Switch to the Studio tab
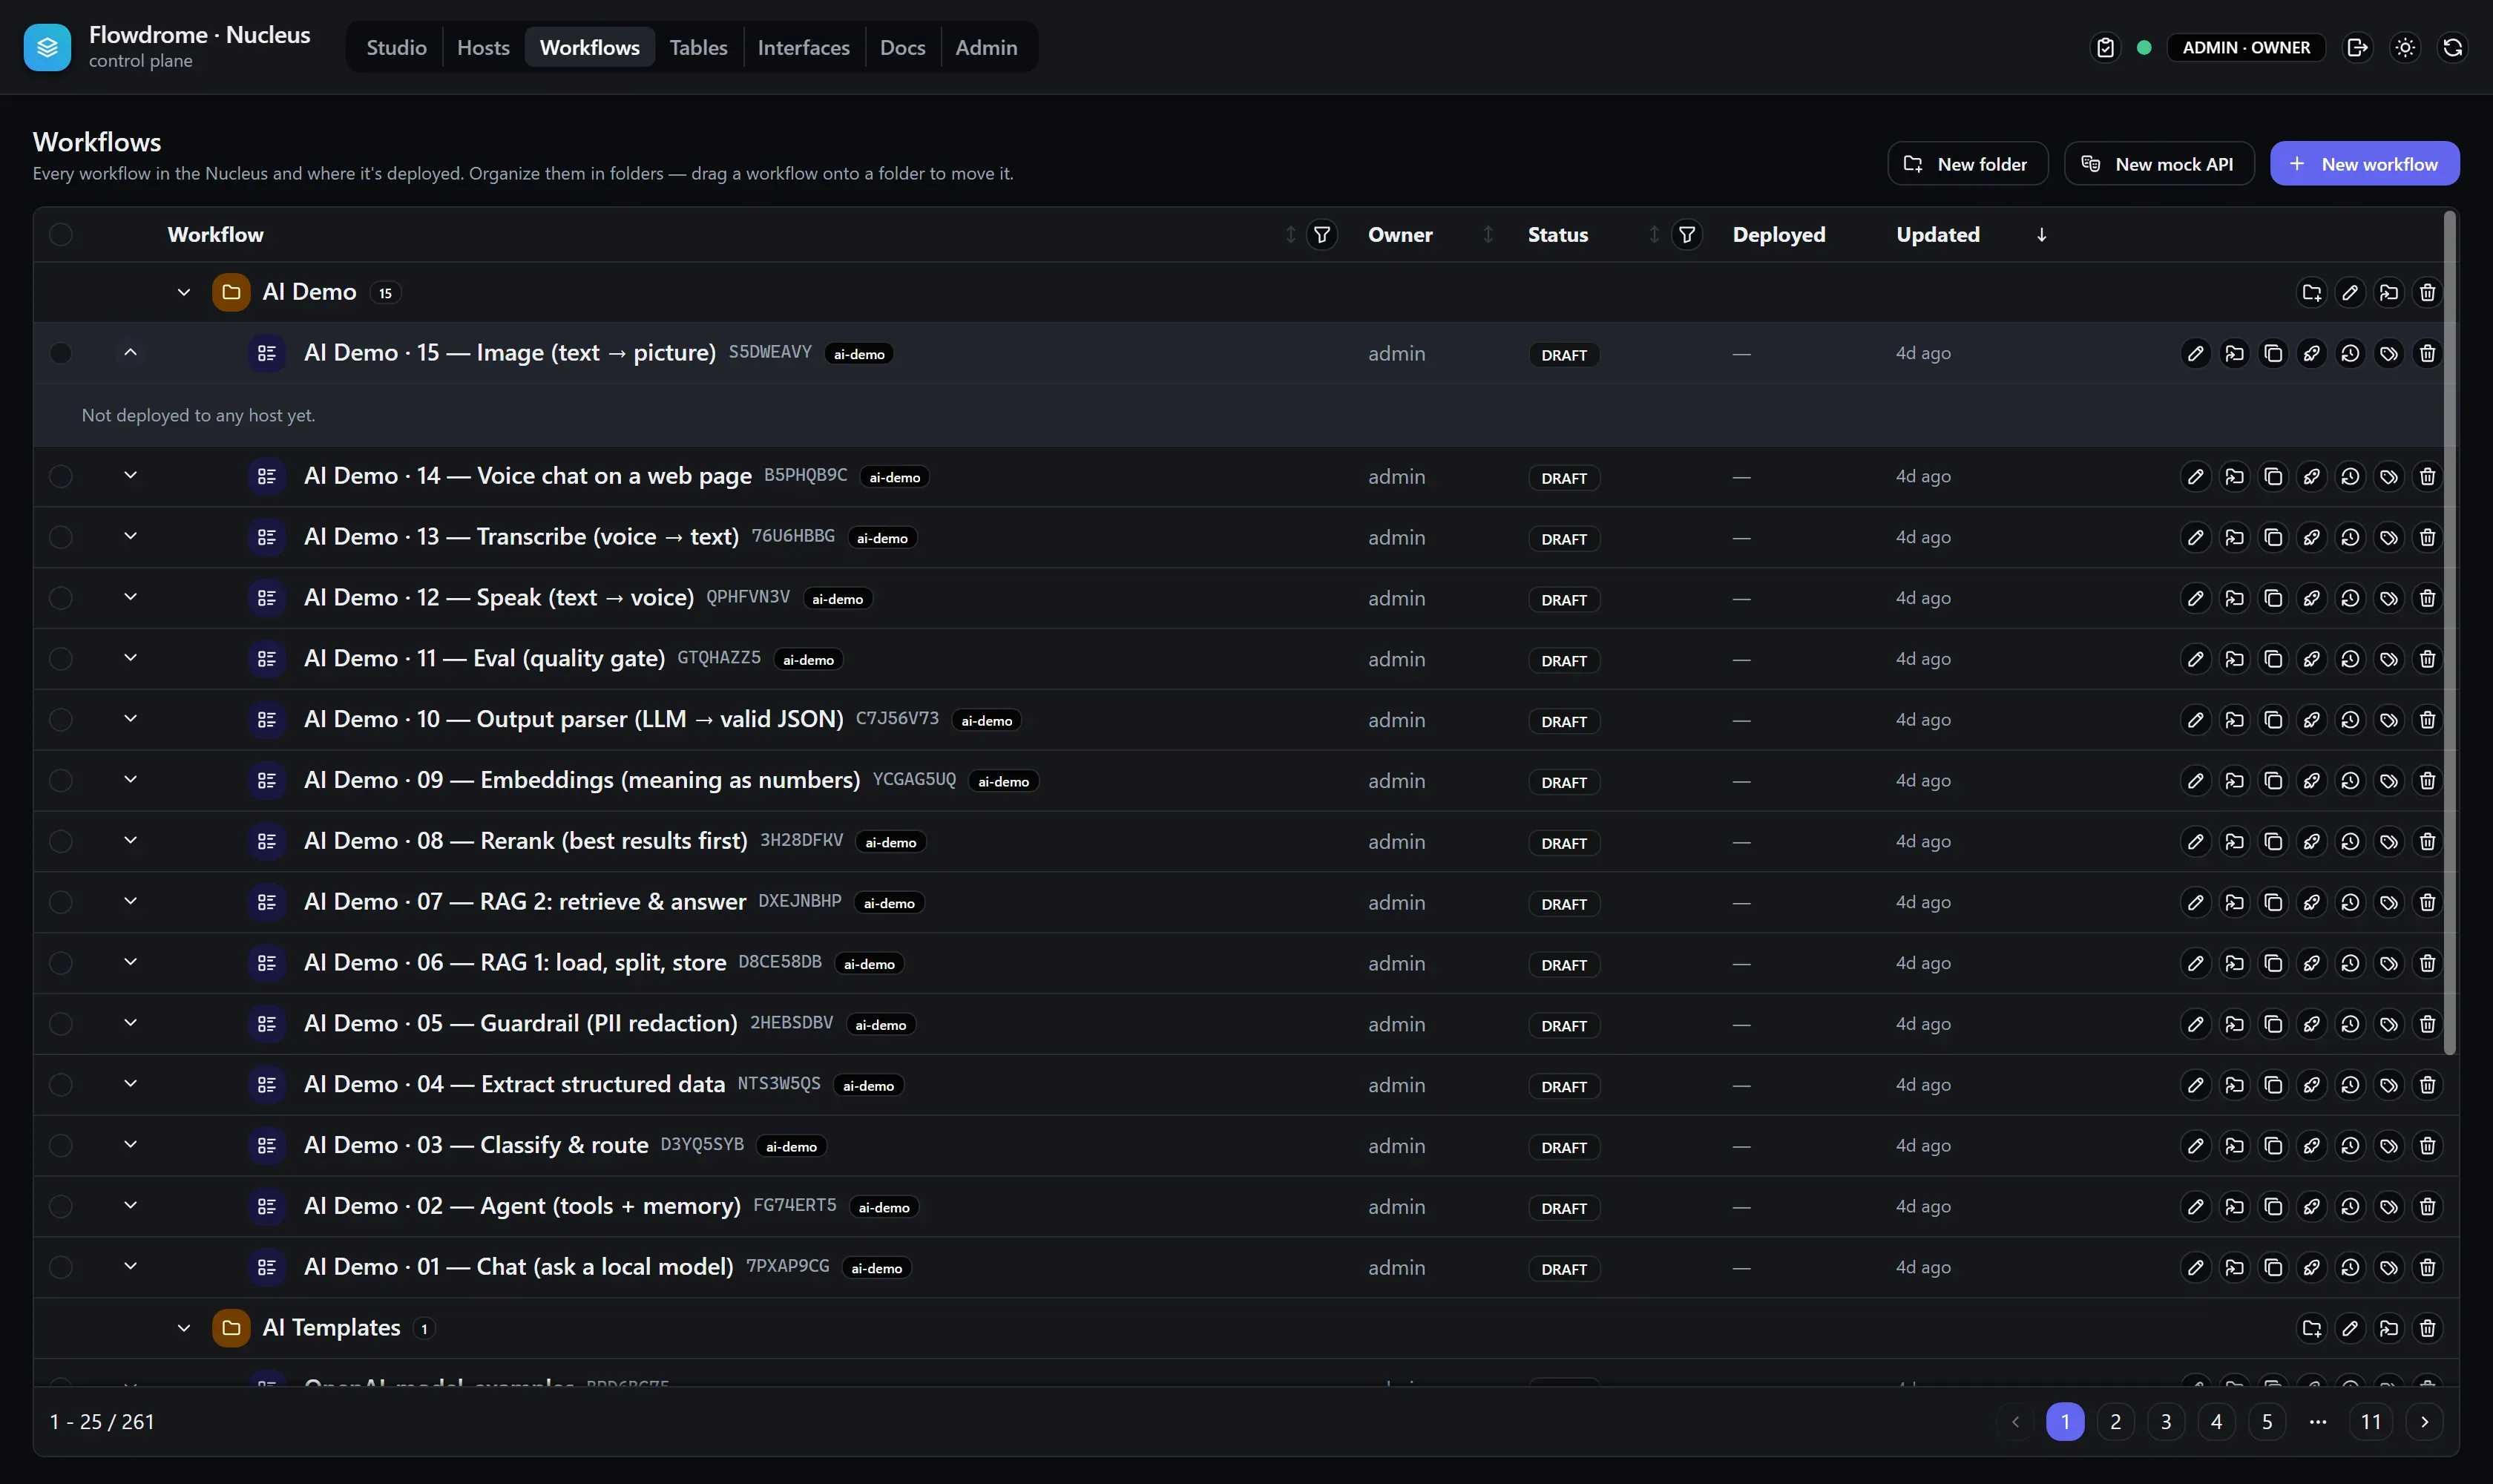 click(396, 47)
